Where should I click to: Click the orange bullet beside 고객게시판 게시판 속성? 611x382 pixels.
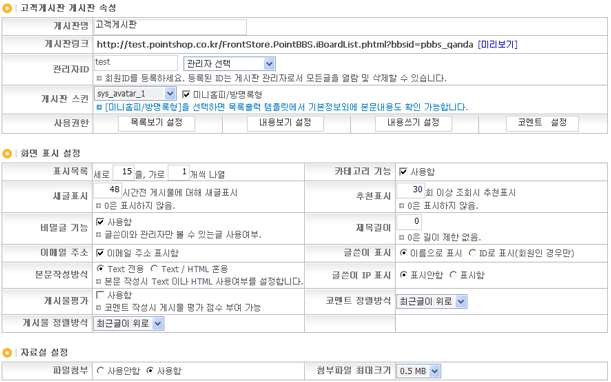click(7, 8)
